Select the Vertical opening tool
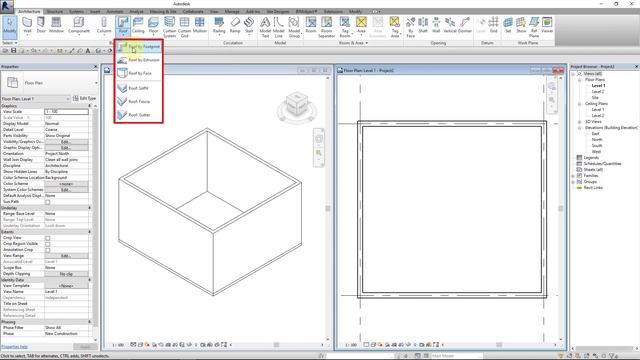640x360 pixels. tap(450, 25)
